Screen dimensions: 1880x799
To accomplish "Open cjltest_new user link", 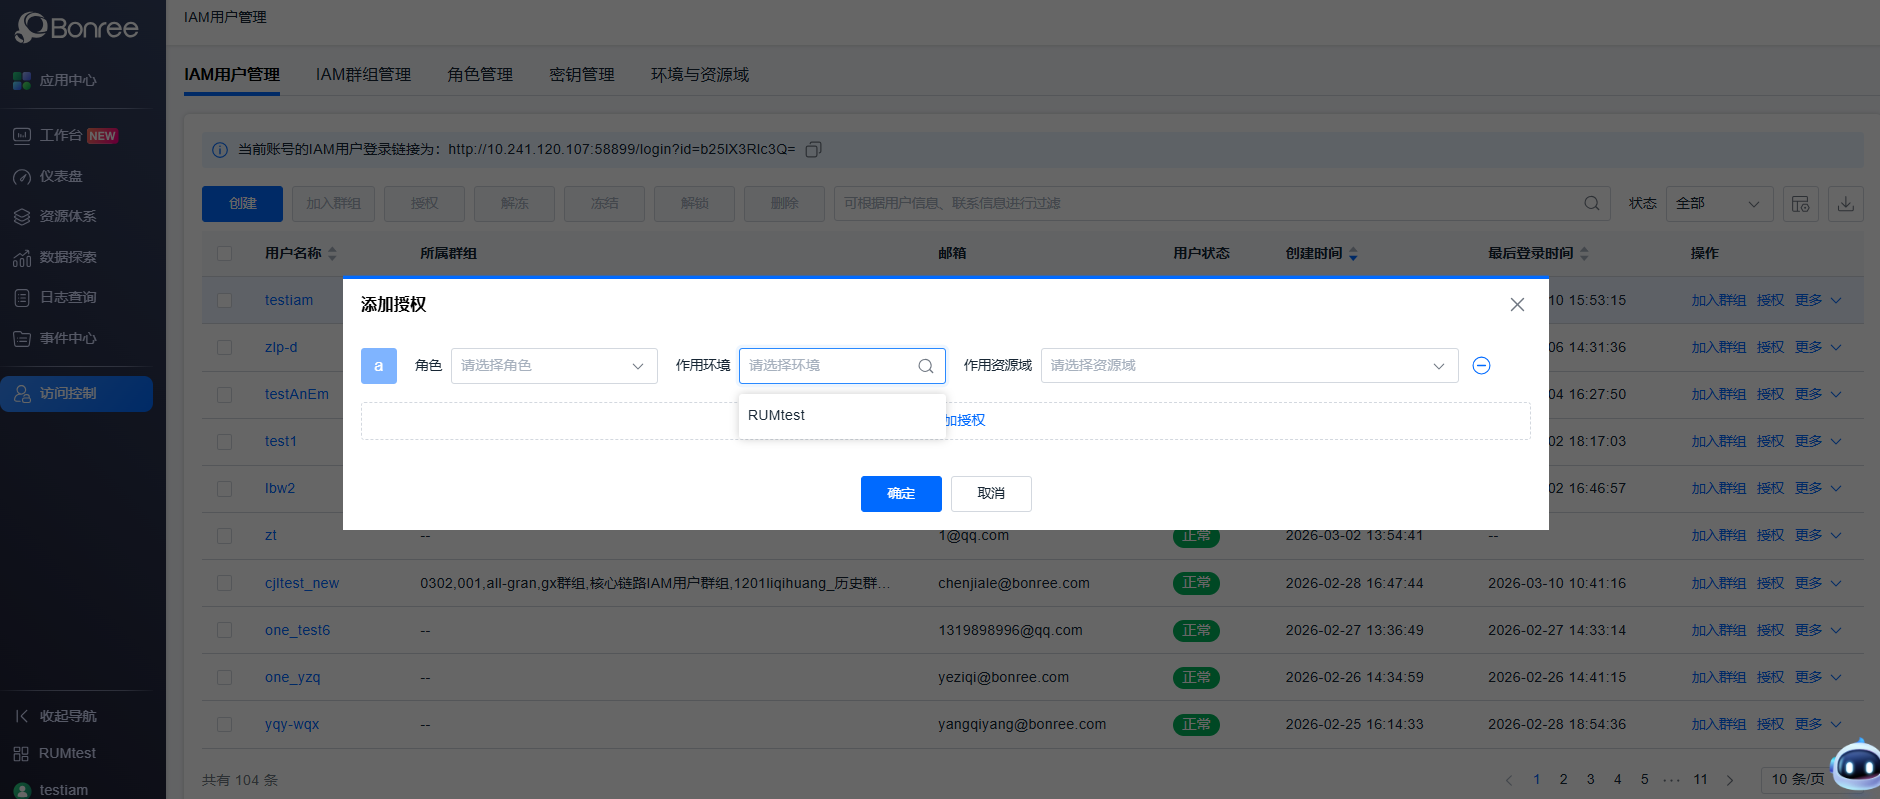I will 302,583.
